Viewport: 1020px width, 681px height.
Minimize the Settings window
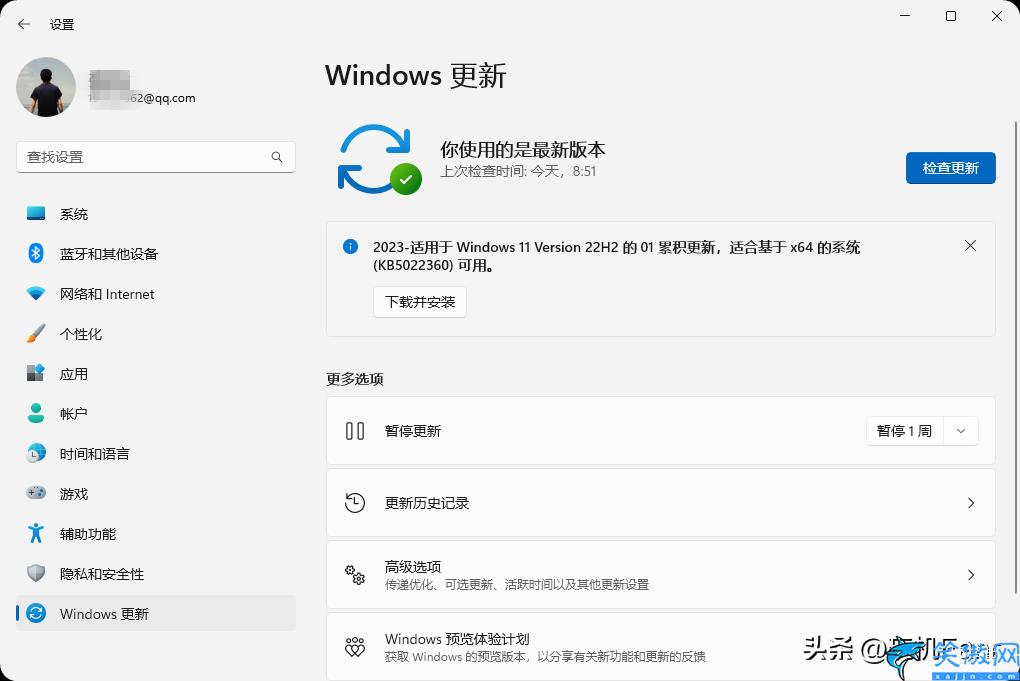click(x=905, y=16)
